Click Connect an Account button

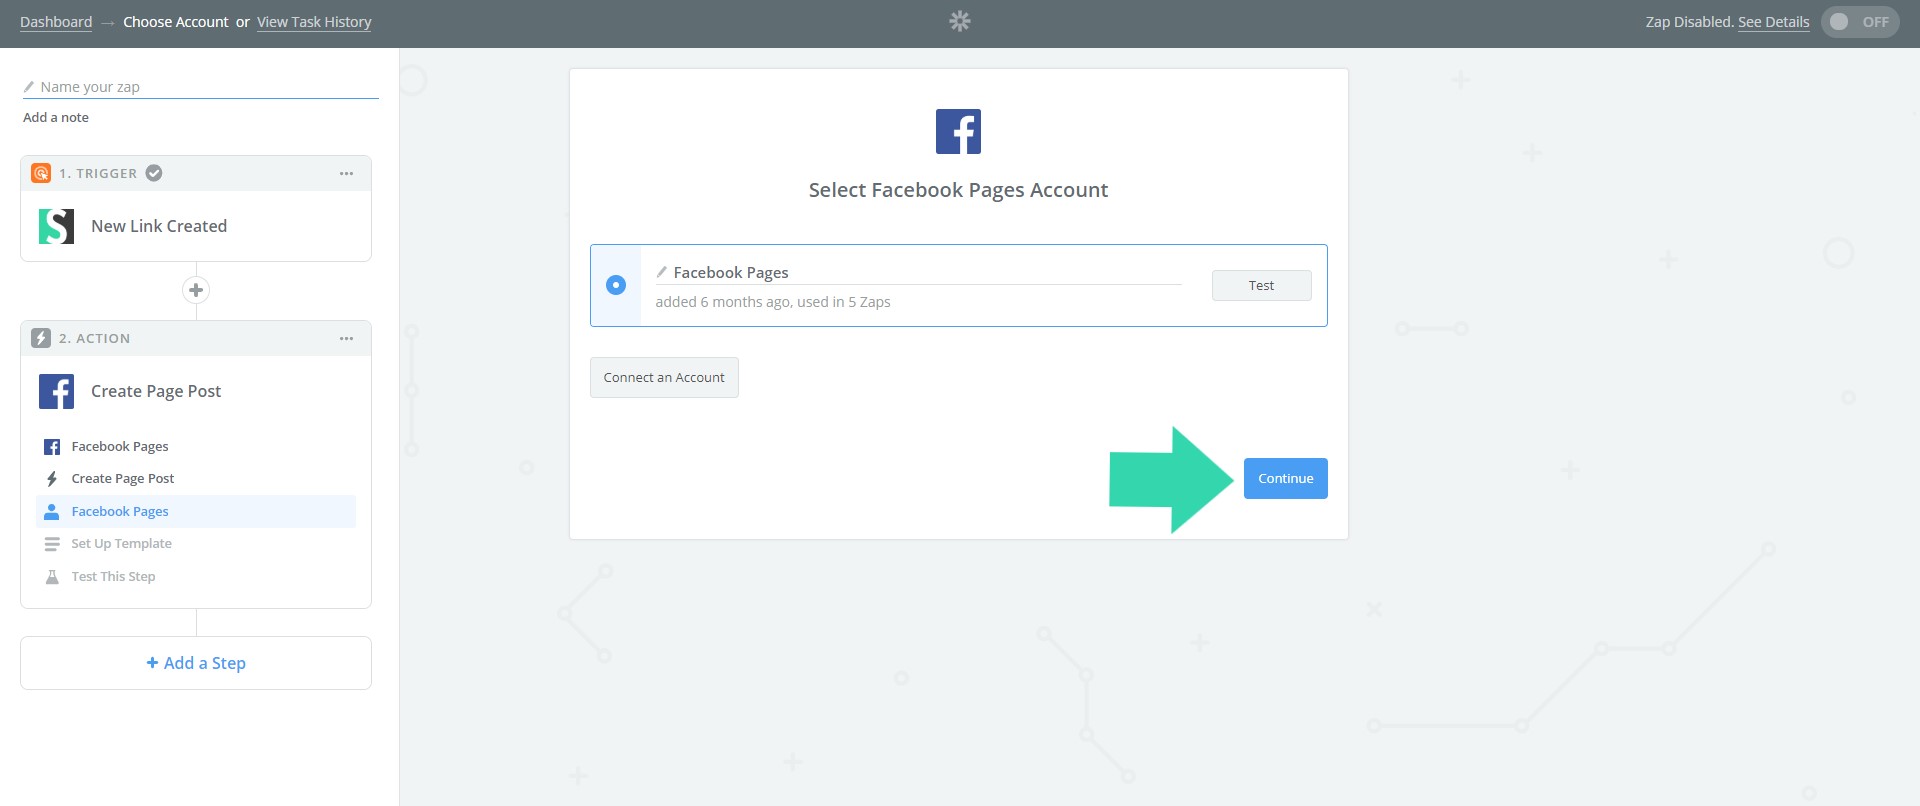(x=664, y=378)
